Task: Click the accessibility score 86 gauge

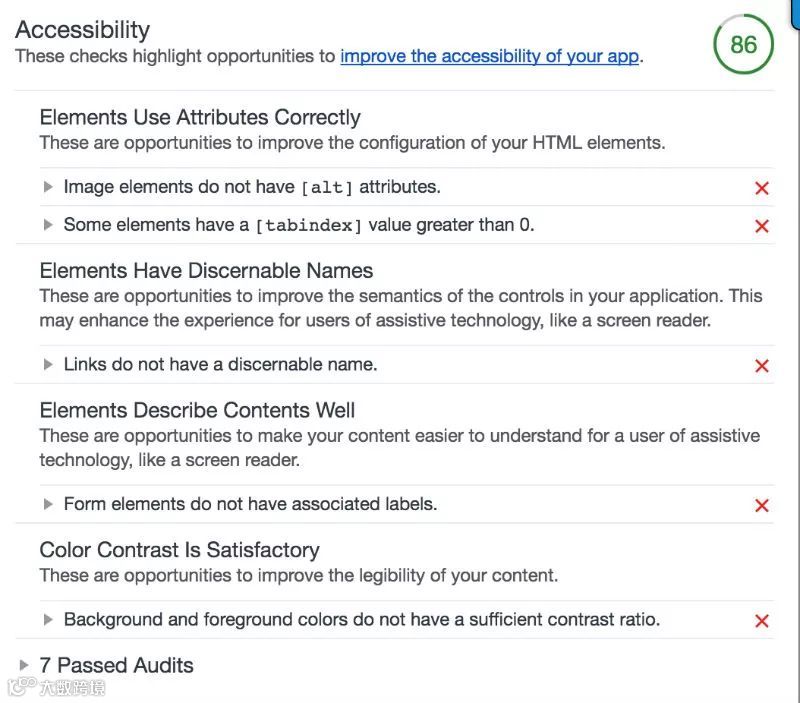Action: [743, 45]
